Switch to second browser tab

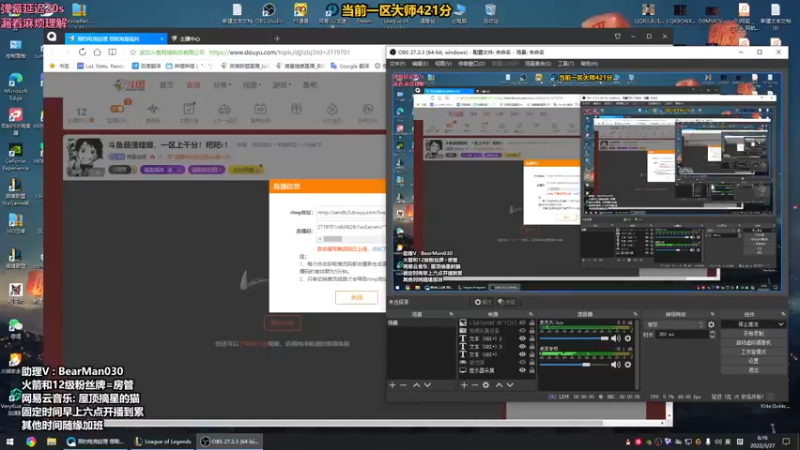(x=217, y=39)
